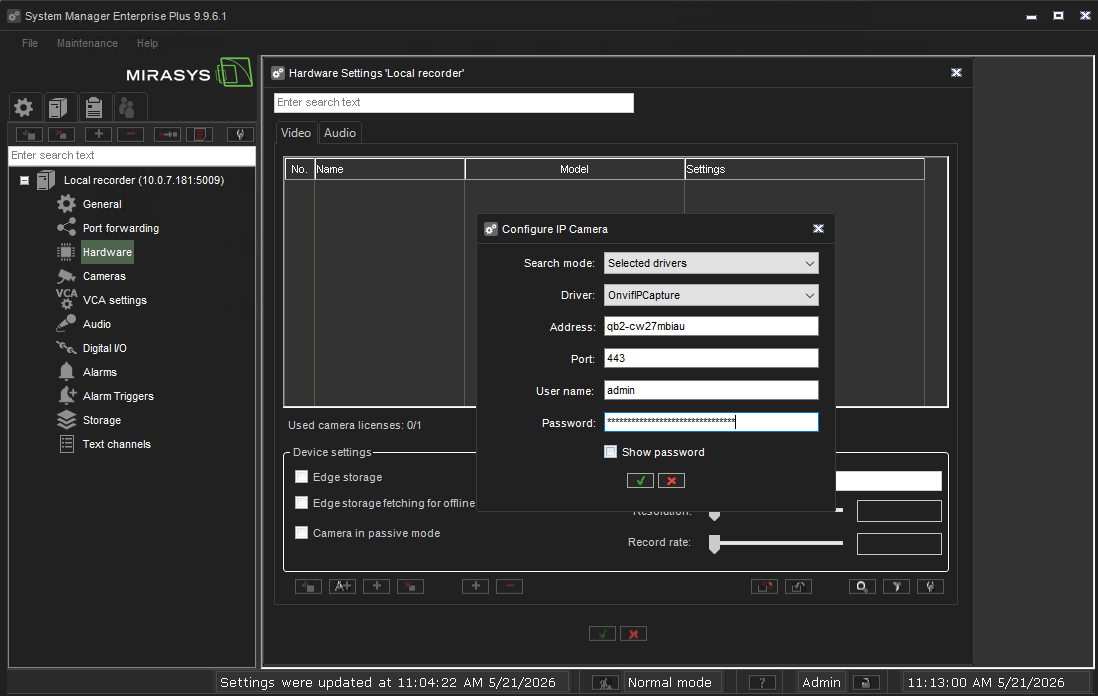Click the User name field showing admin
Viewport: 1098px width, 696px height.
(x=711, y=390)
